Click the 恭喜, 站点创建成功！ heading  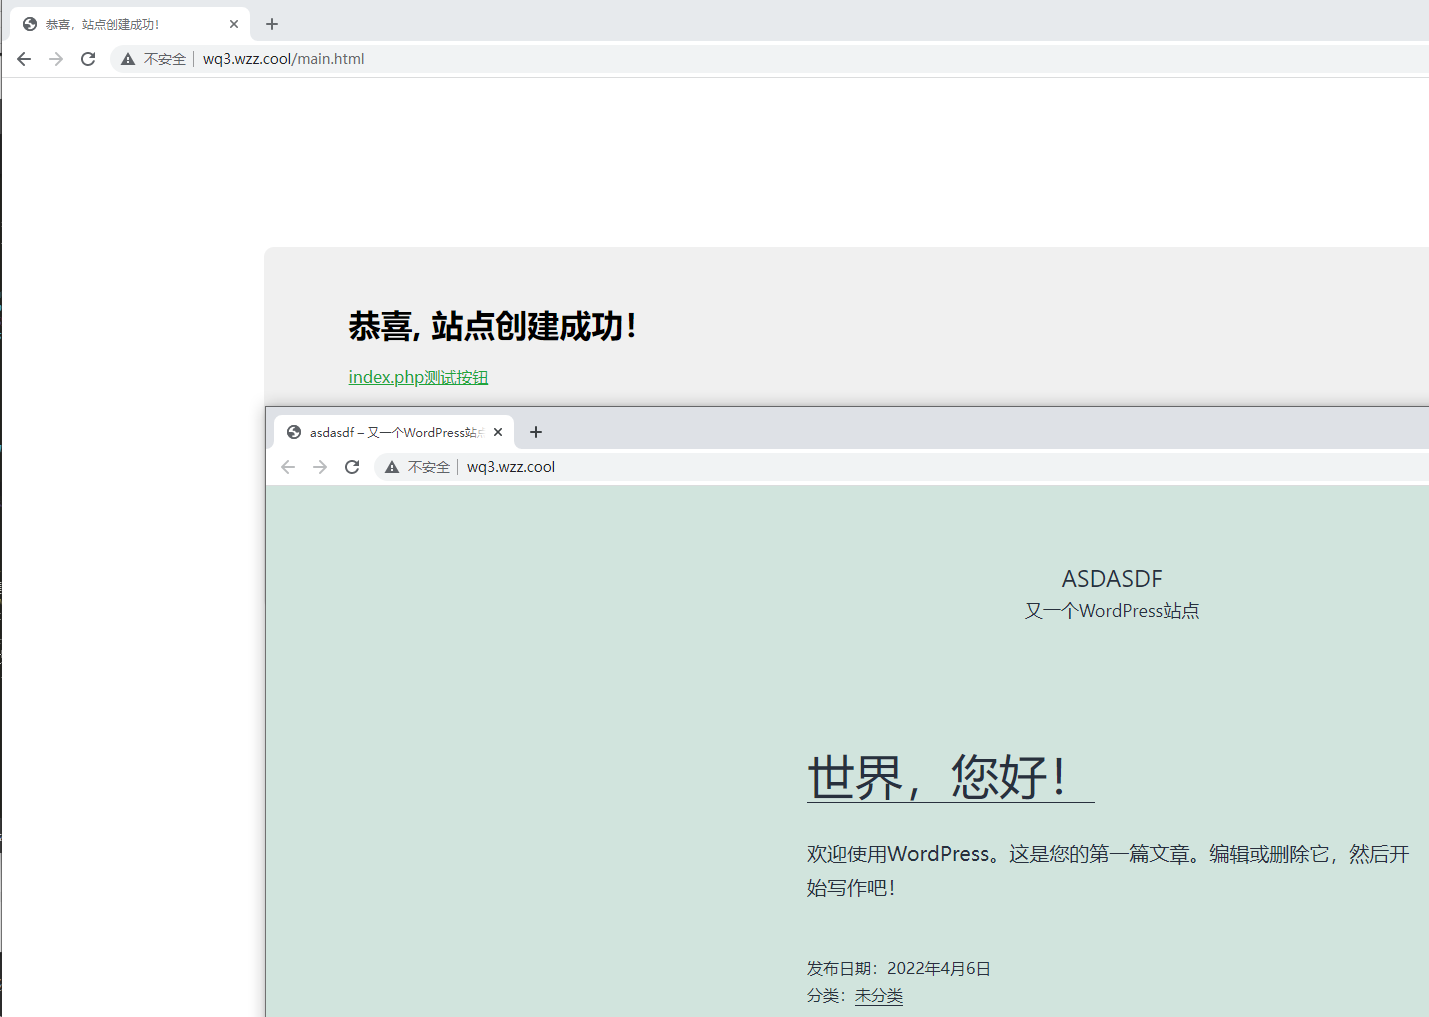(493, 326)
